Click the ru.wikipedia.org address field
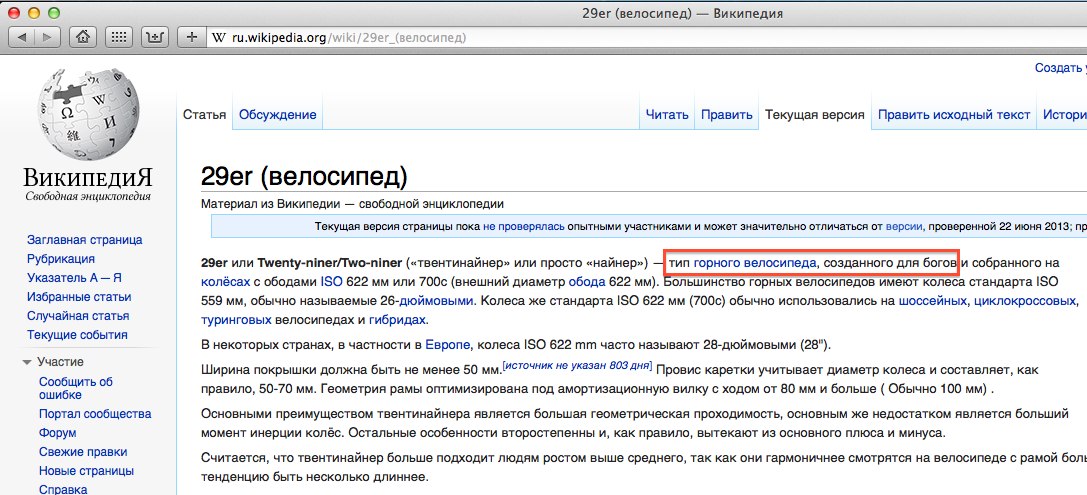The width and height of the screenshot is (1087, 495). pos(645,37)
